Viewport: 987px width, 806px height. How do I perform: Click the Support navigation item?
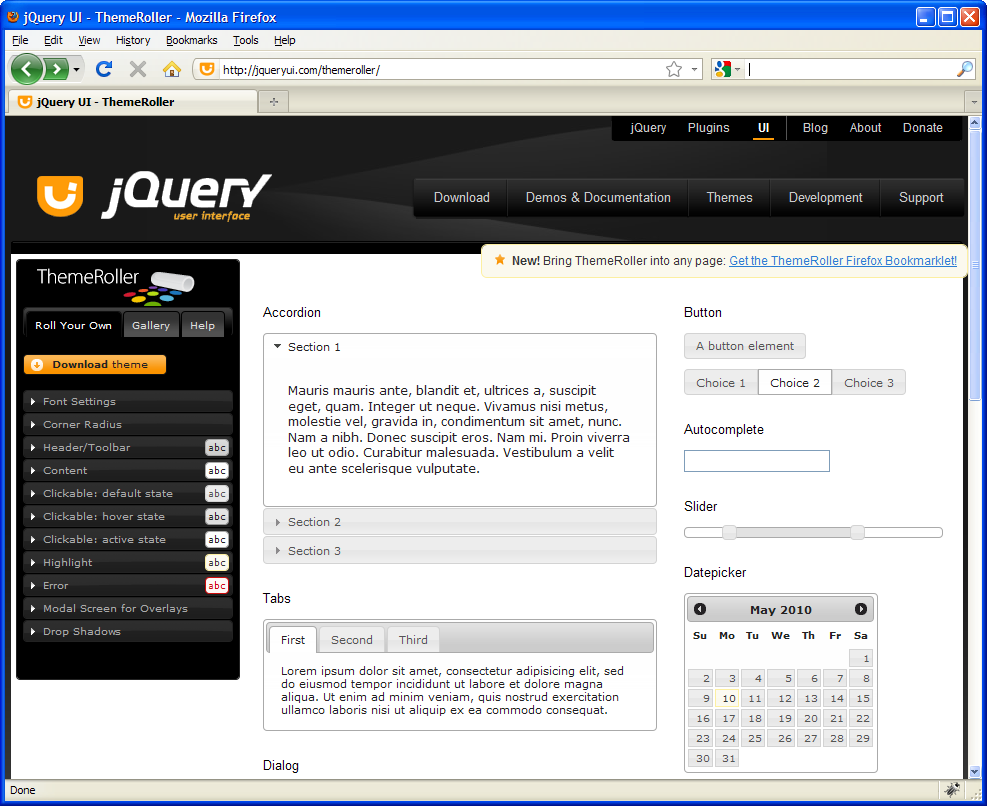click(921, 198)
